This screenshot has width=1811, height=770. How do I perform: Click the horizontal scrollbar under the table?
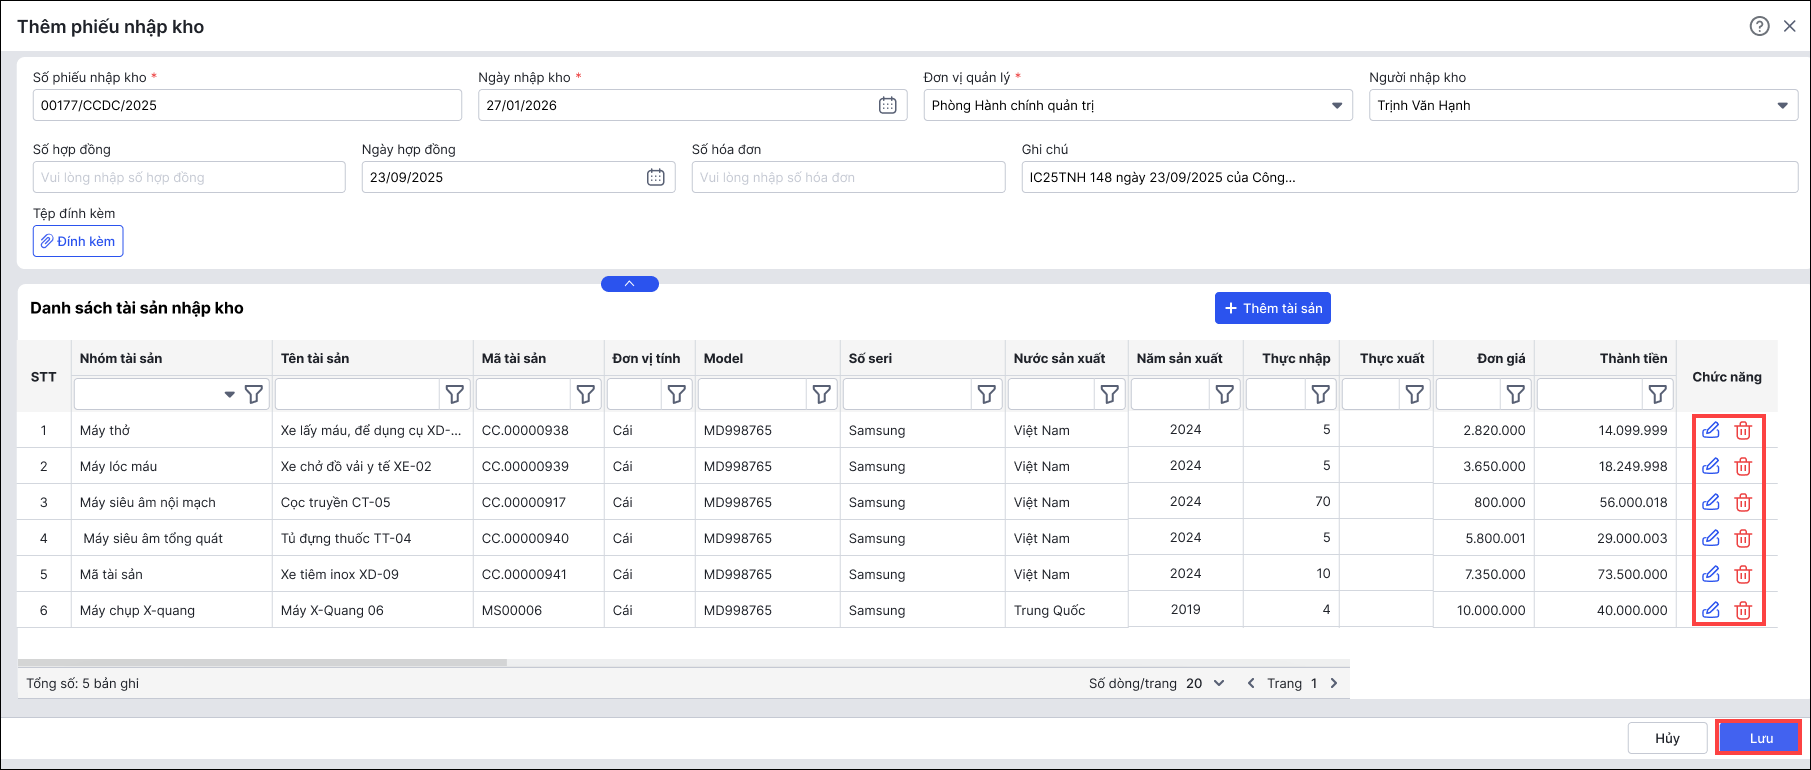262,662
